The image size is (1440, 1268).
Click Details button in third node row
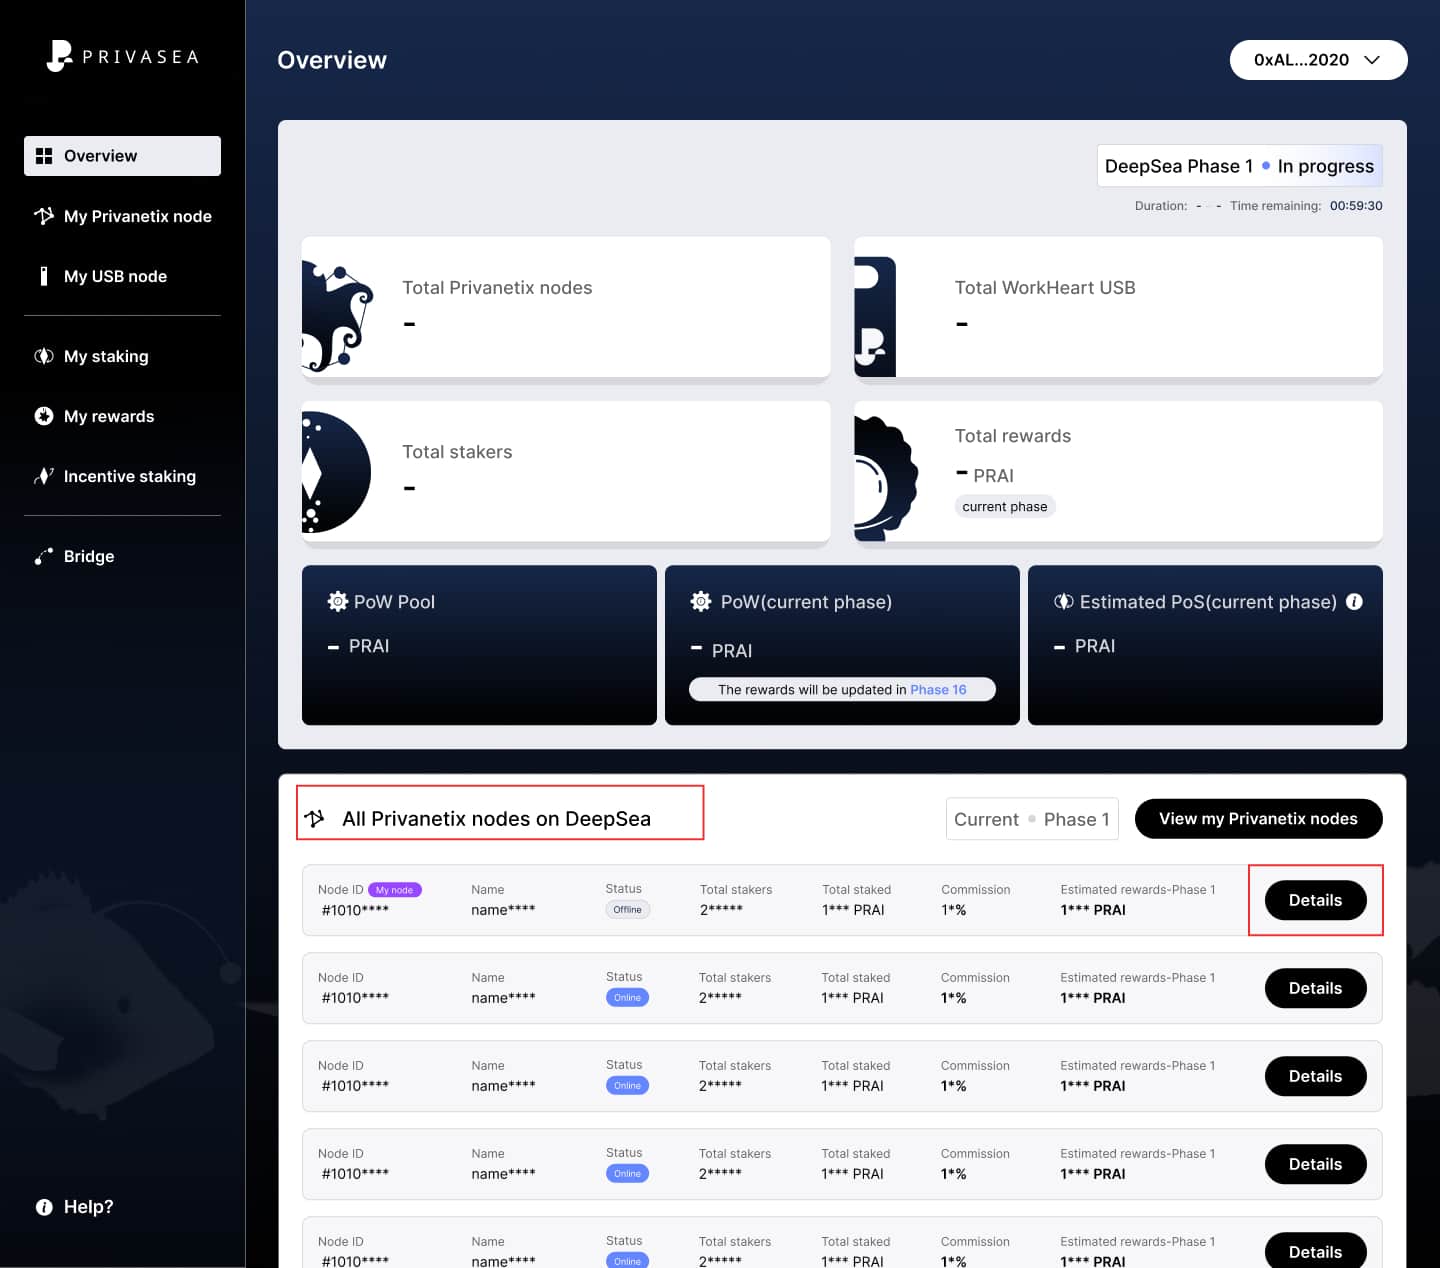point(1315,1076)
